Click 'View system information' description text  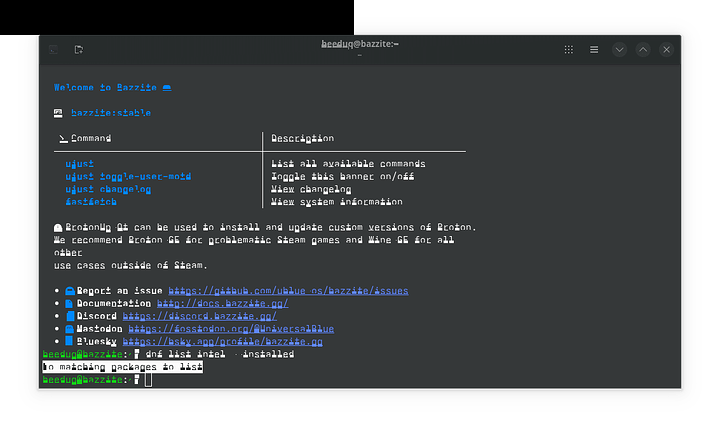coord(337,202)
